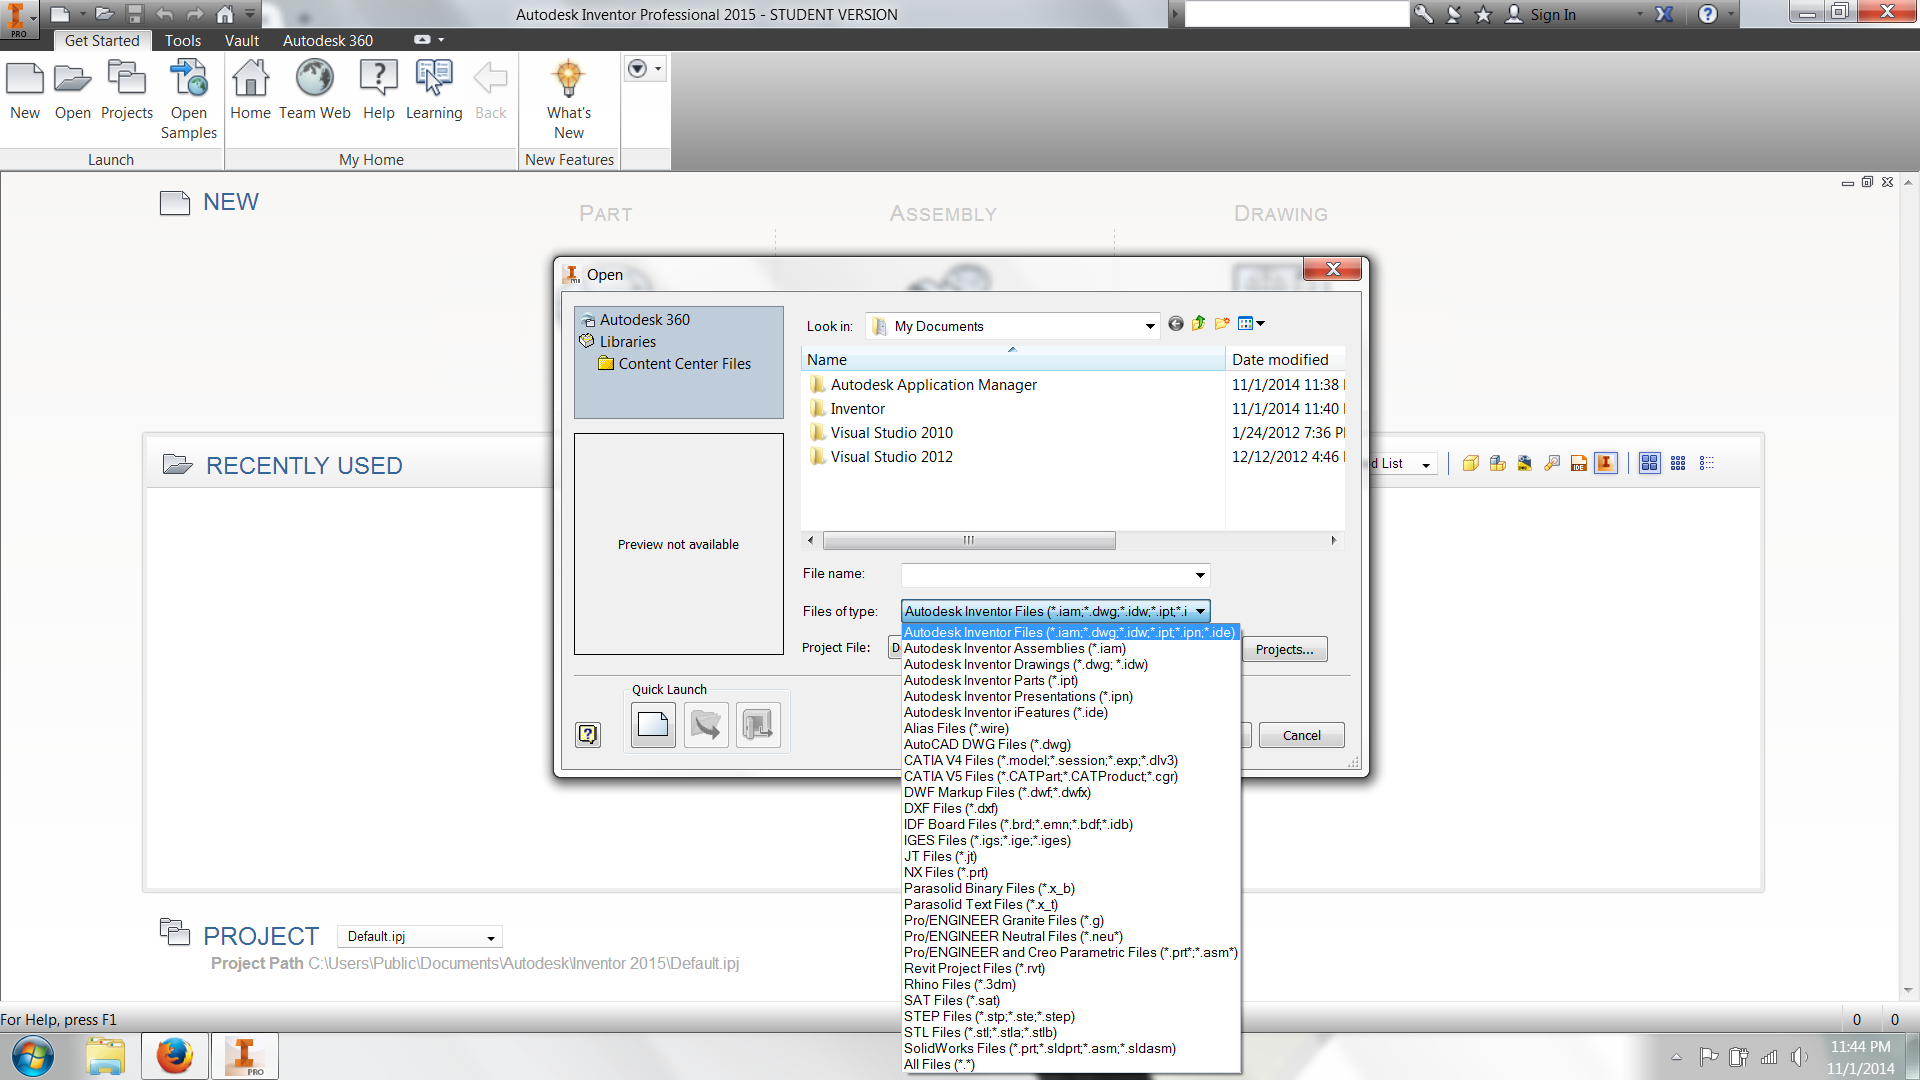Switch to the List view layout
The width and height of the screenshot is (1920, 1080).
click(1707, 462)
